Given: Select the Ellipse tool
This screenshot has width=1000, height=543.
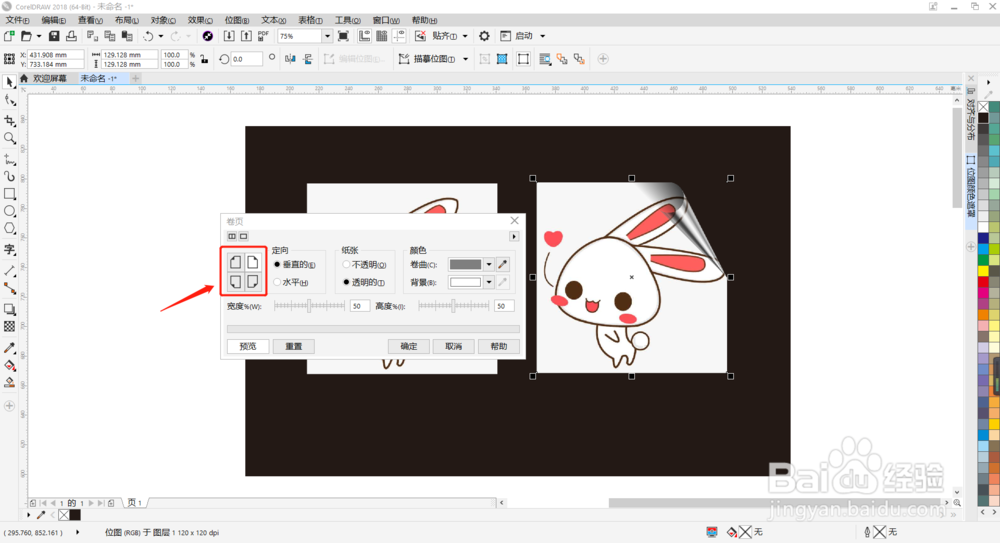Looking at the screenshot, I should tap(10, 211).
